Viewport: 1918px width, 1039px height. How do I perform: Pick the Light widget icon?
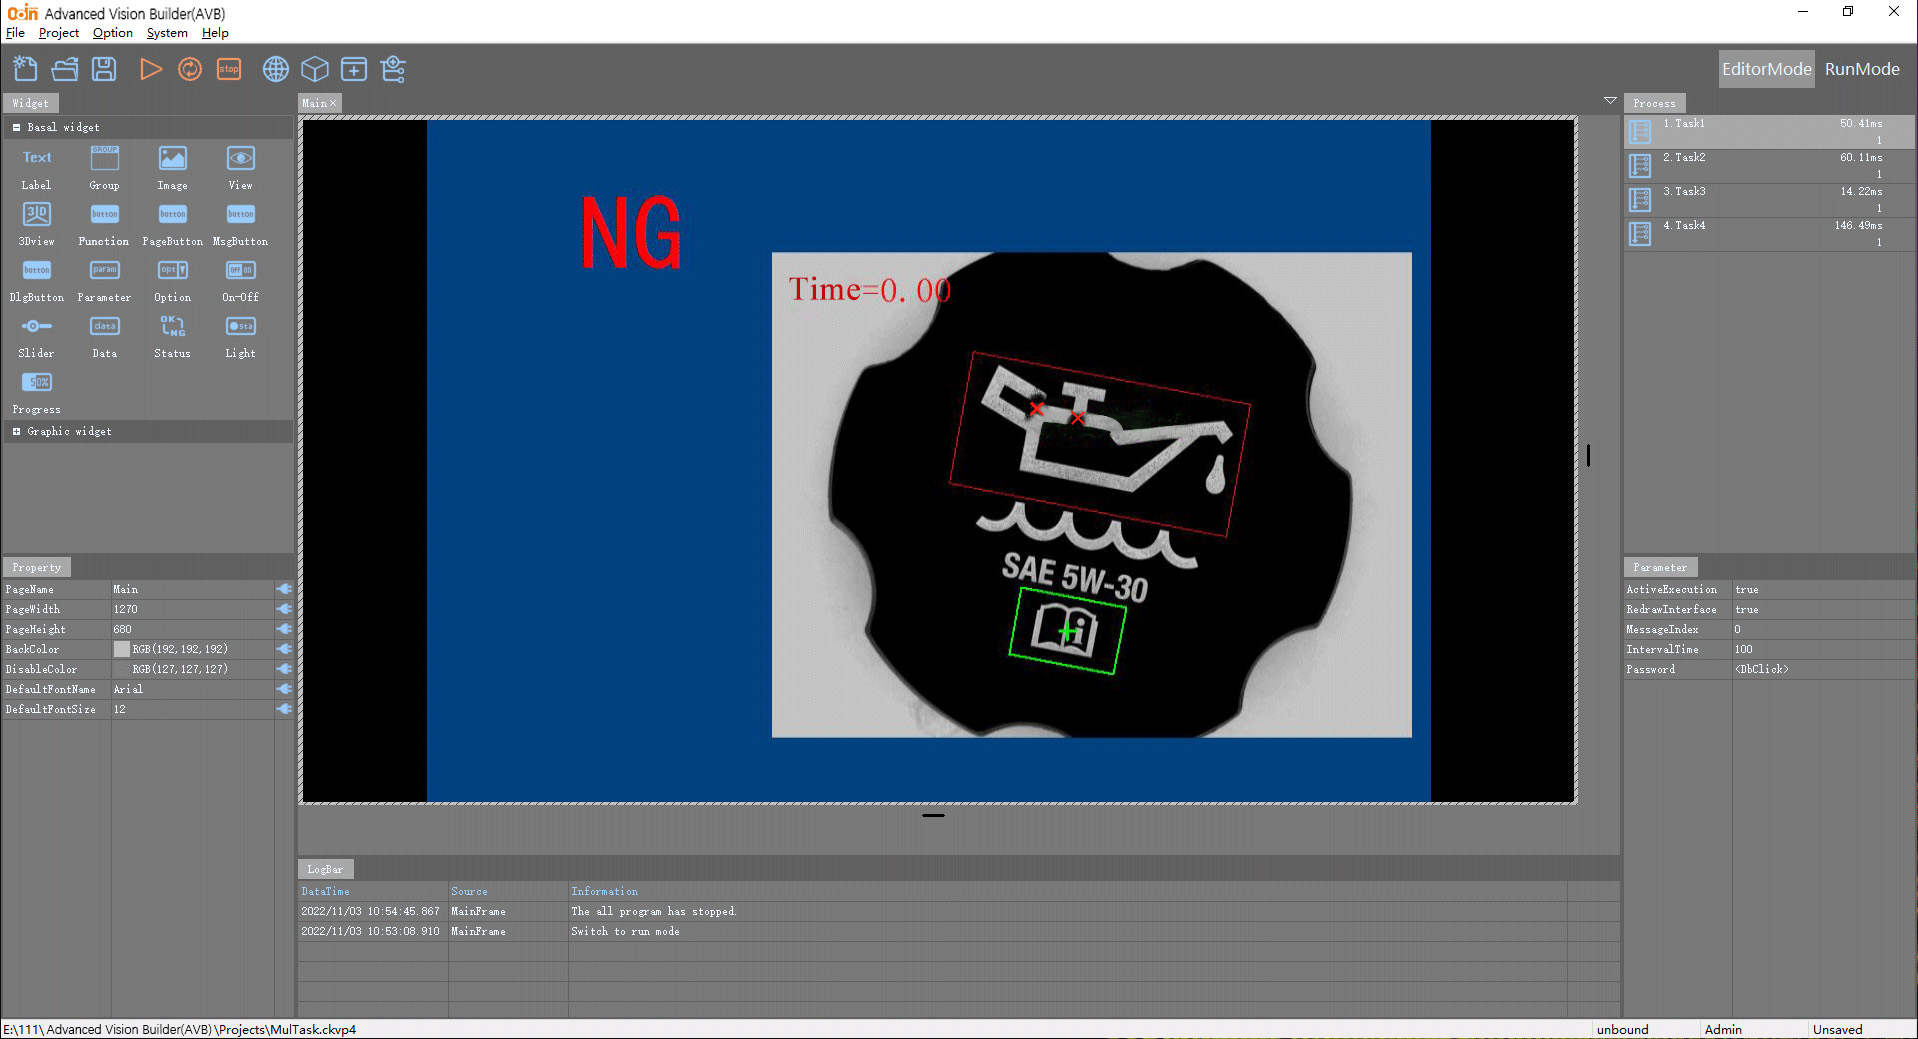(240, 327)
